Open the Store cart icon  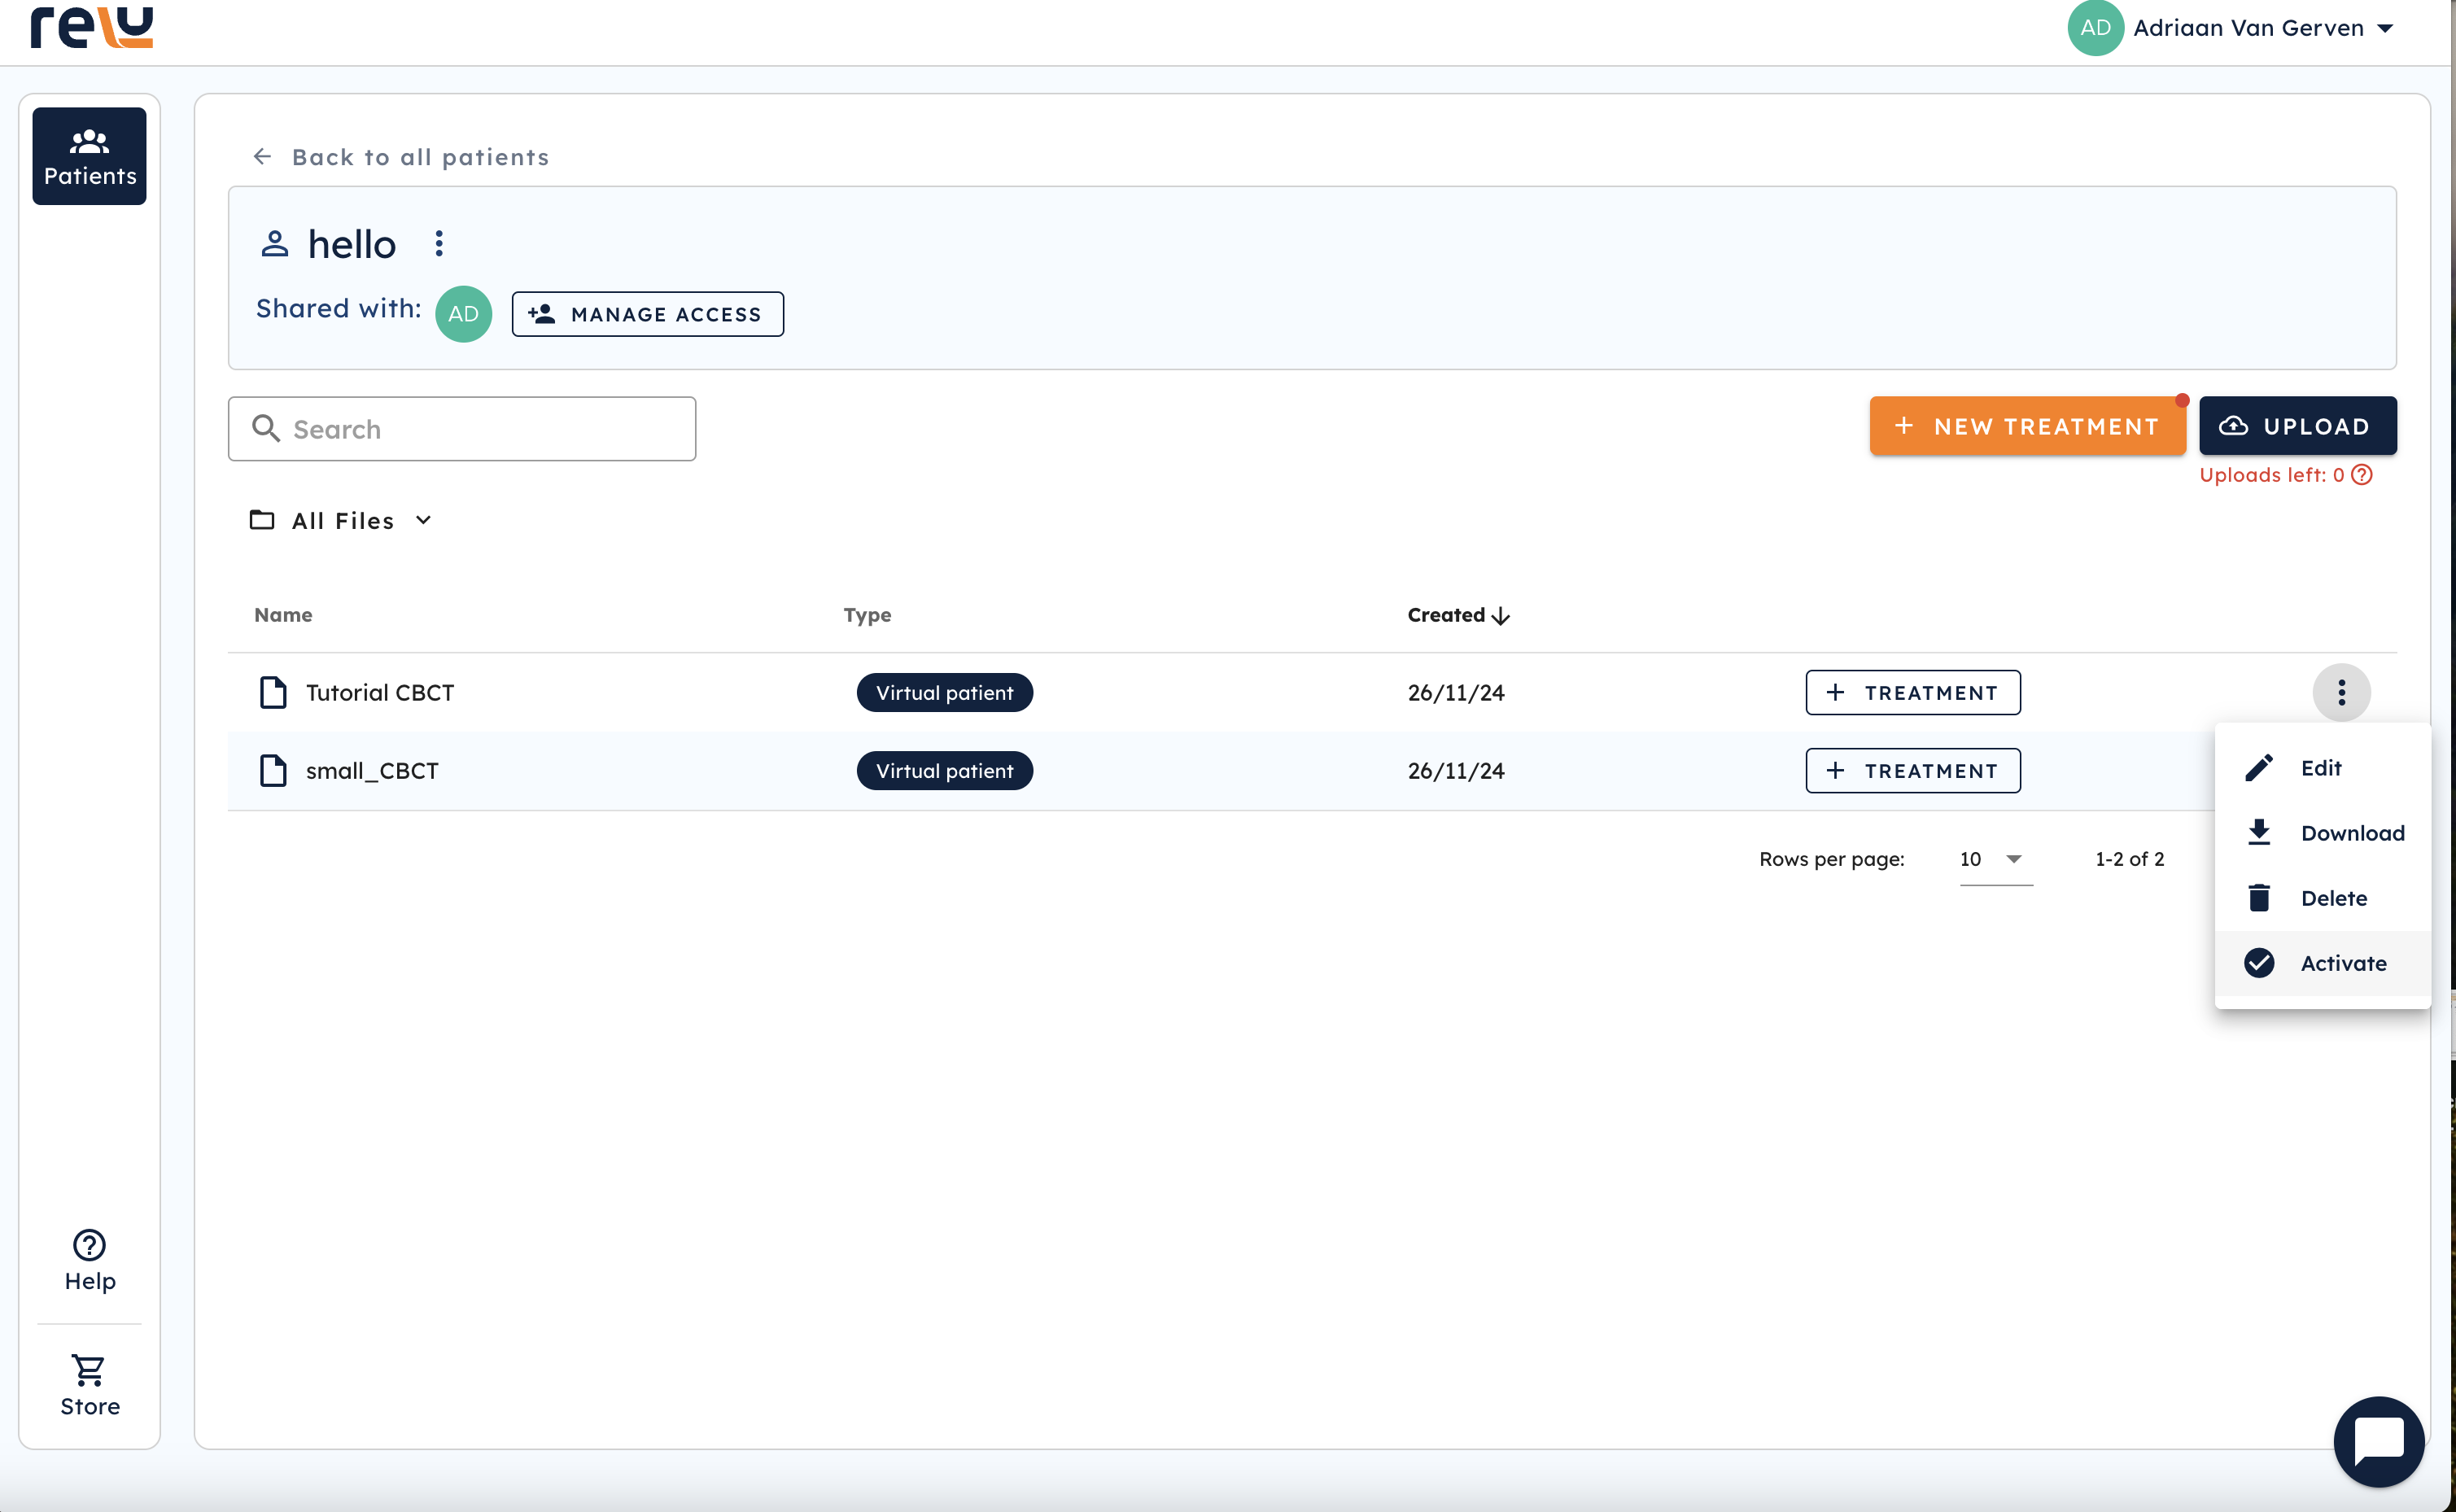pyautogui.click(x=89, y=1371)
